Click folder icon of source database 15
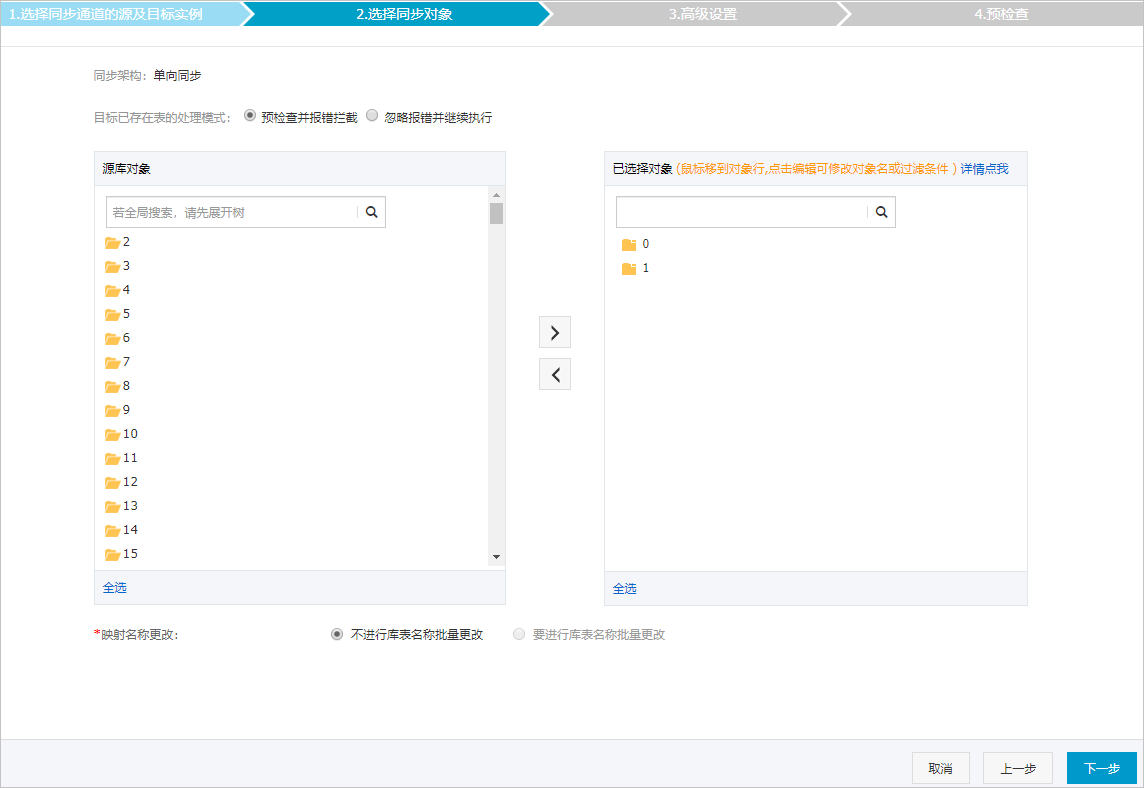This screenshot has height=788, width=1144. point(112,555)
